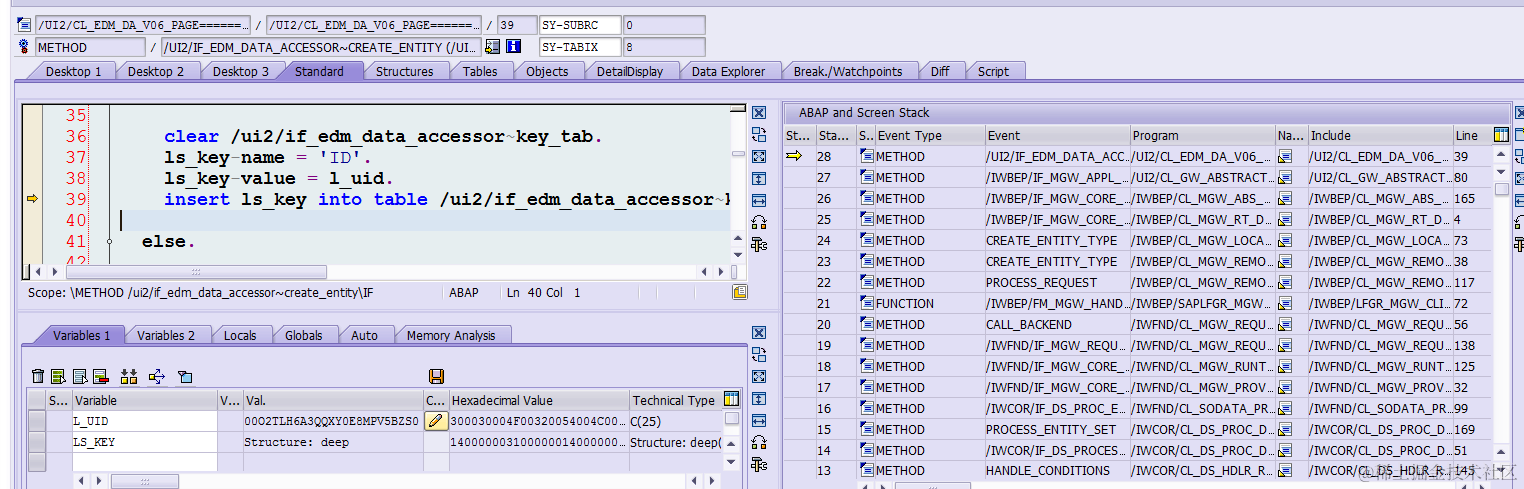
Task: Open variables table column layout icon
Action: (732, 399)
